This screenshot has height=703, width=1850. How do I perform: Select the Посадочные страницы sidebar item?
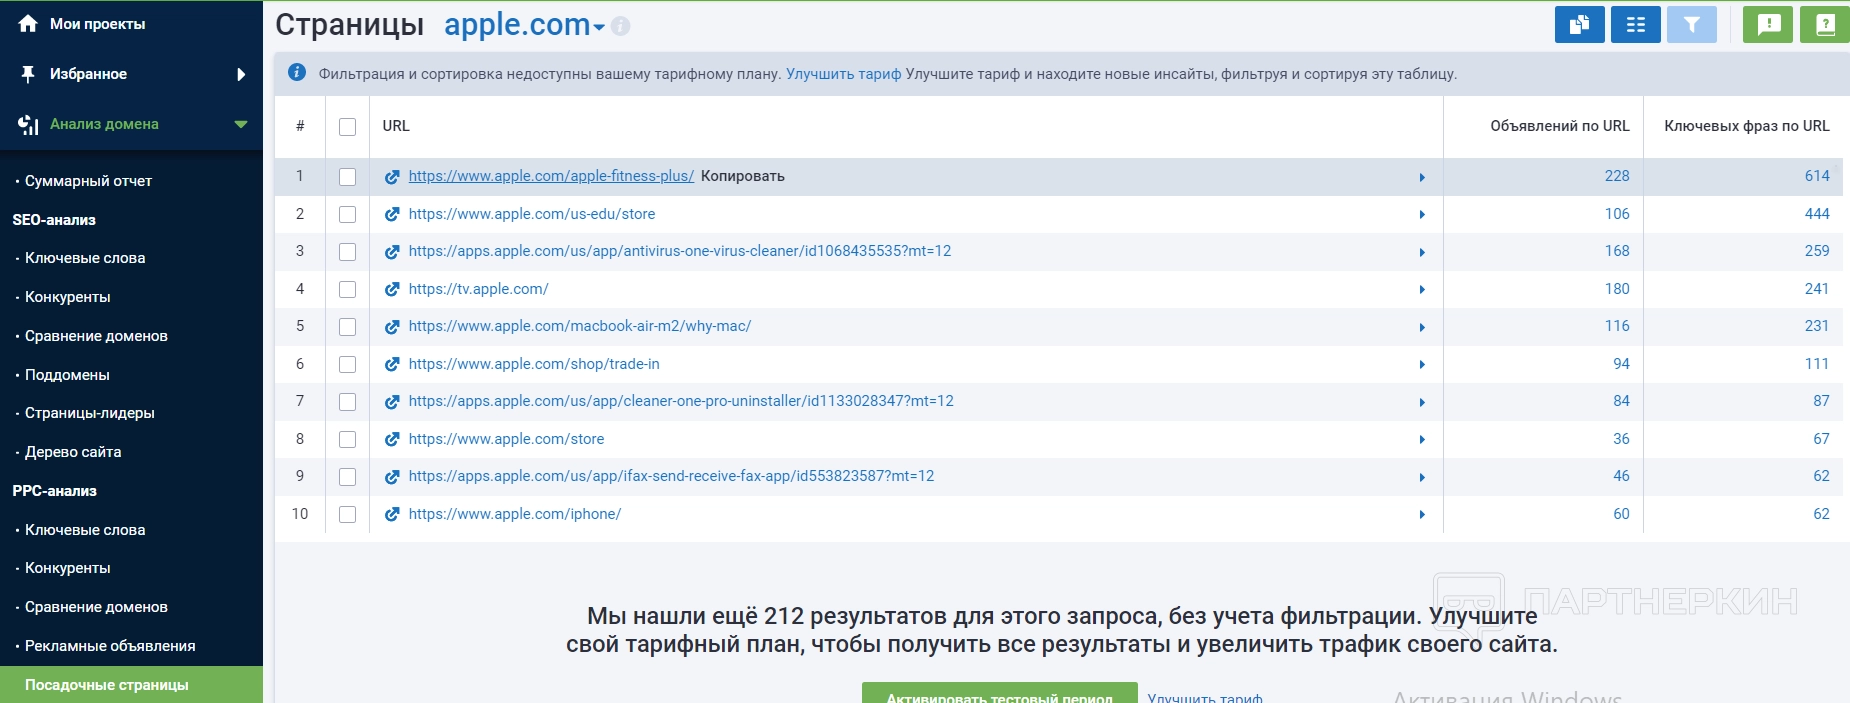[131, 685]
